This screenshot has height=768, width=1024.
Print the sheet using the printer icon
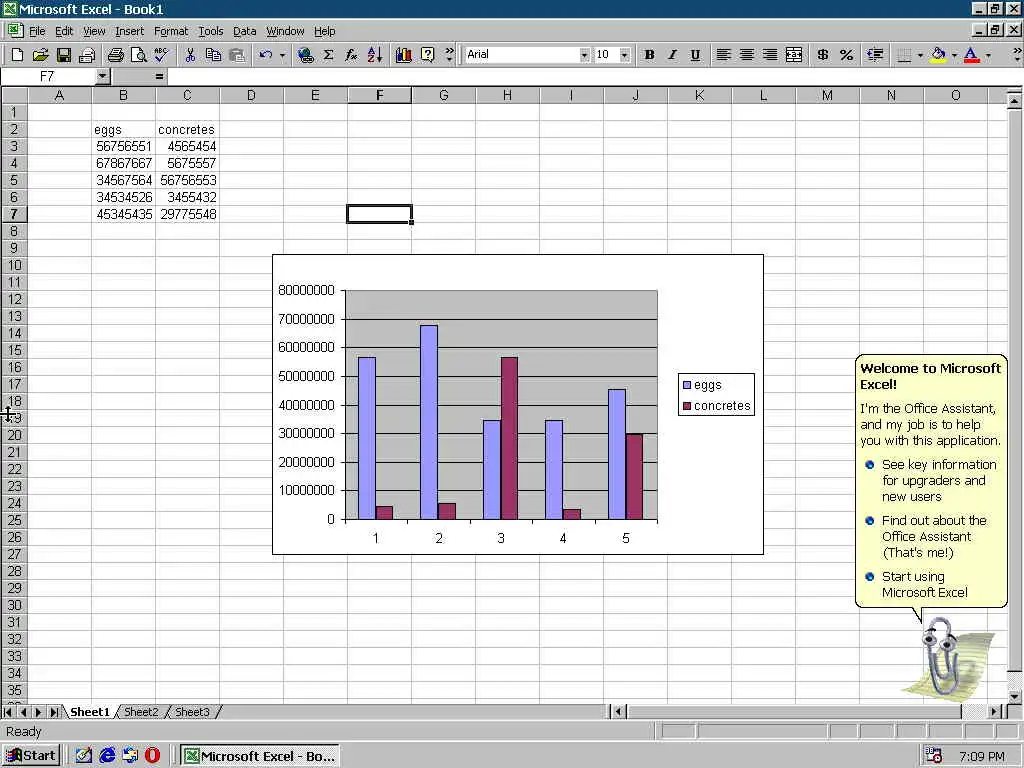click(116, 55)
